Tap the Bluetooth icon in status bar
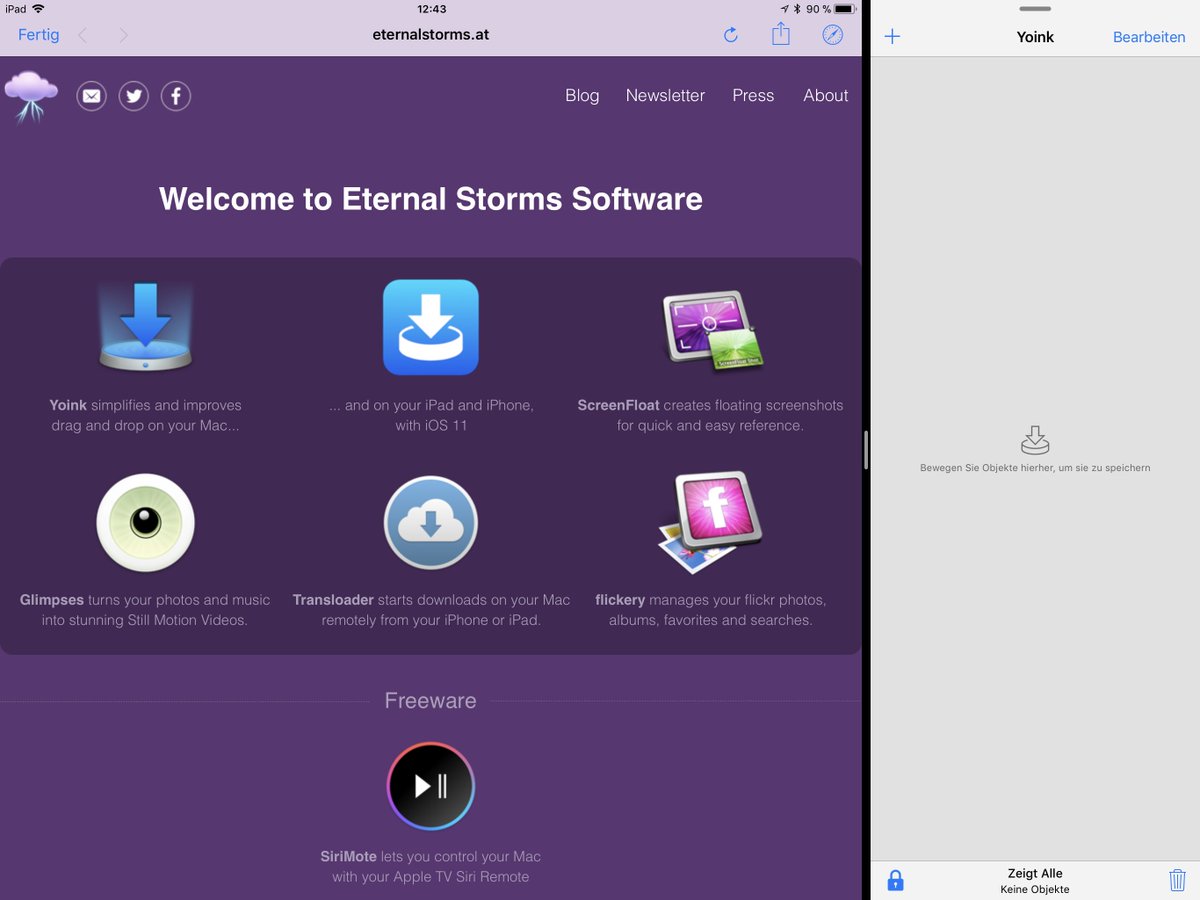 pos(797,9)
